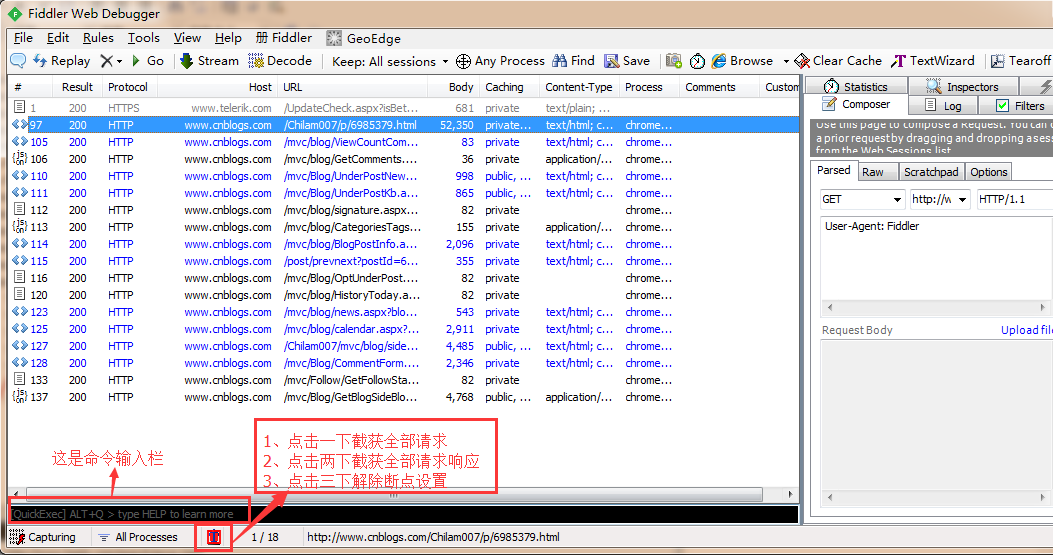Click the HTML icon of session 110
The image size is (1056, 555).
[x=20, y=176]
